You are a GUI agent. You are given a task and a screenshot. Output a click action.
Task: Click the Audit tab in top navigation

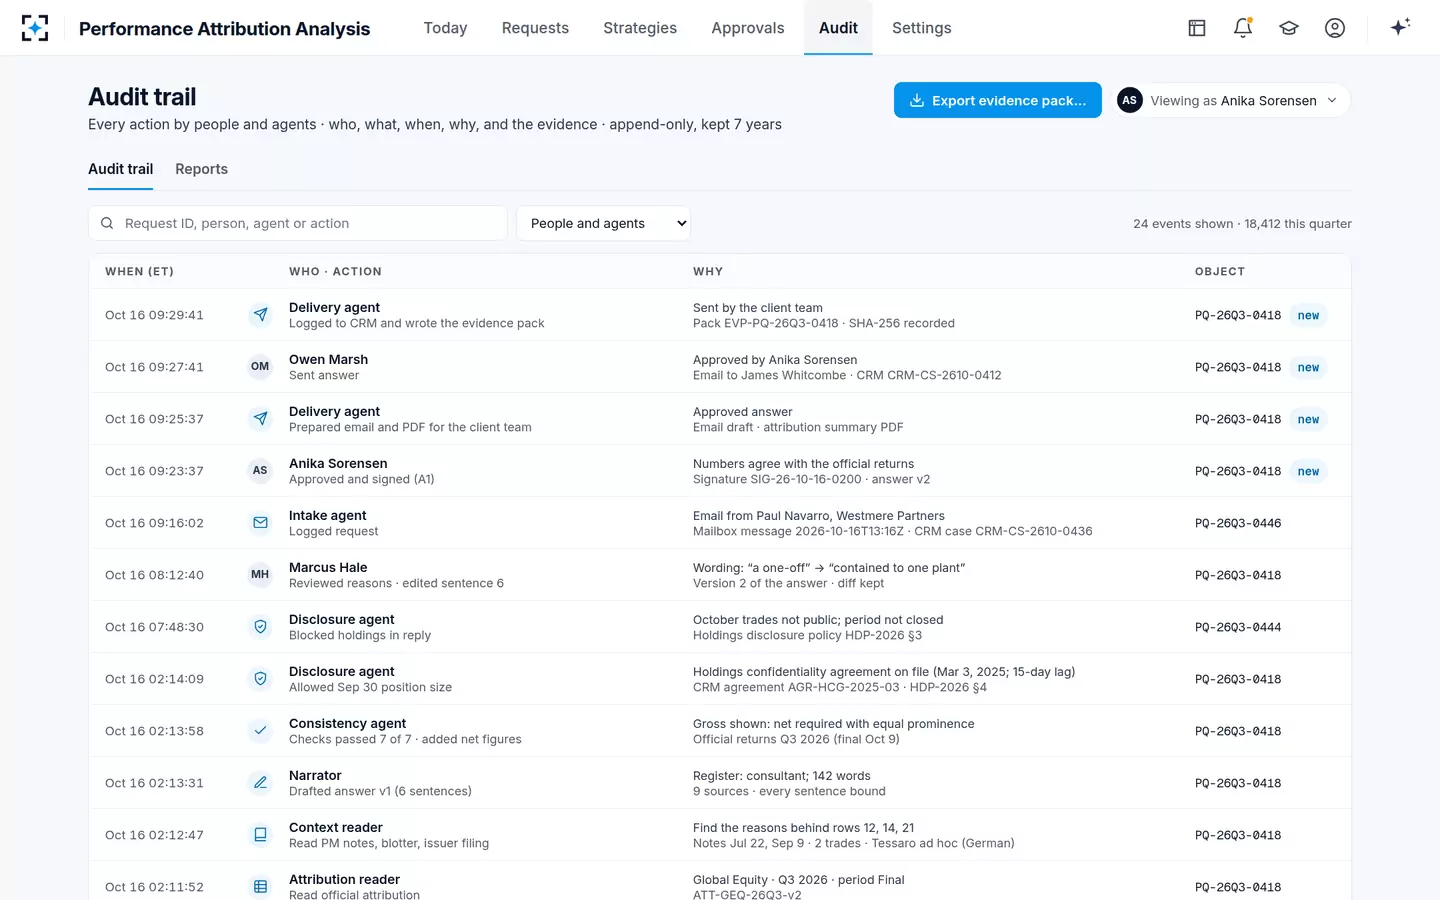[x=838, y=28]
